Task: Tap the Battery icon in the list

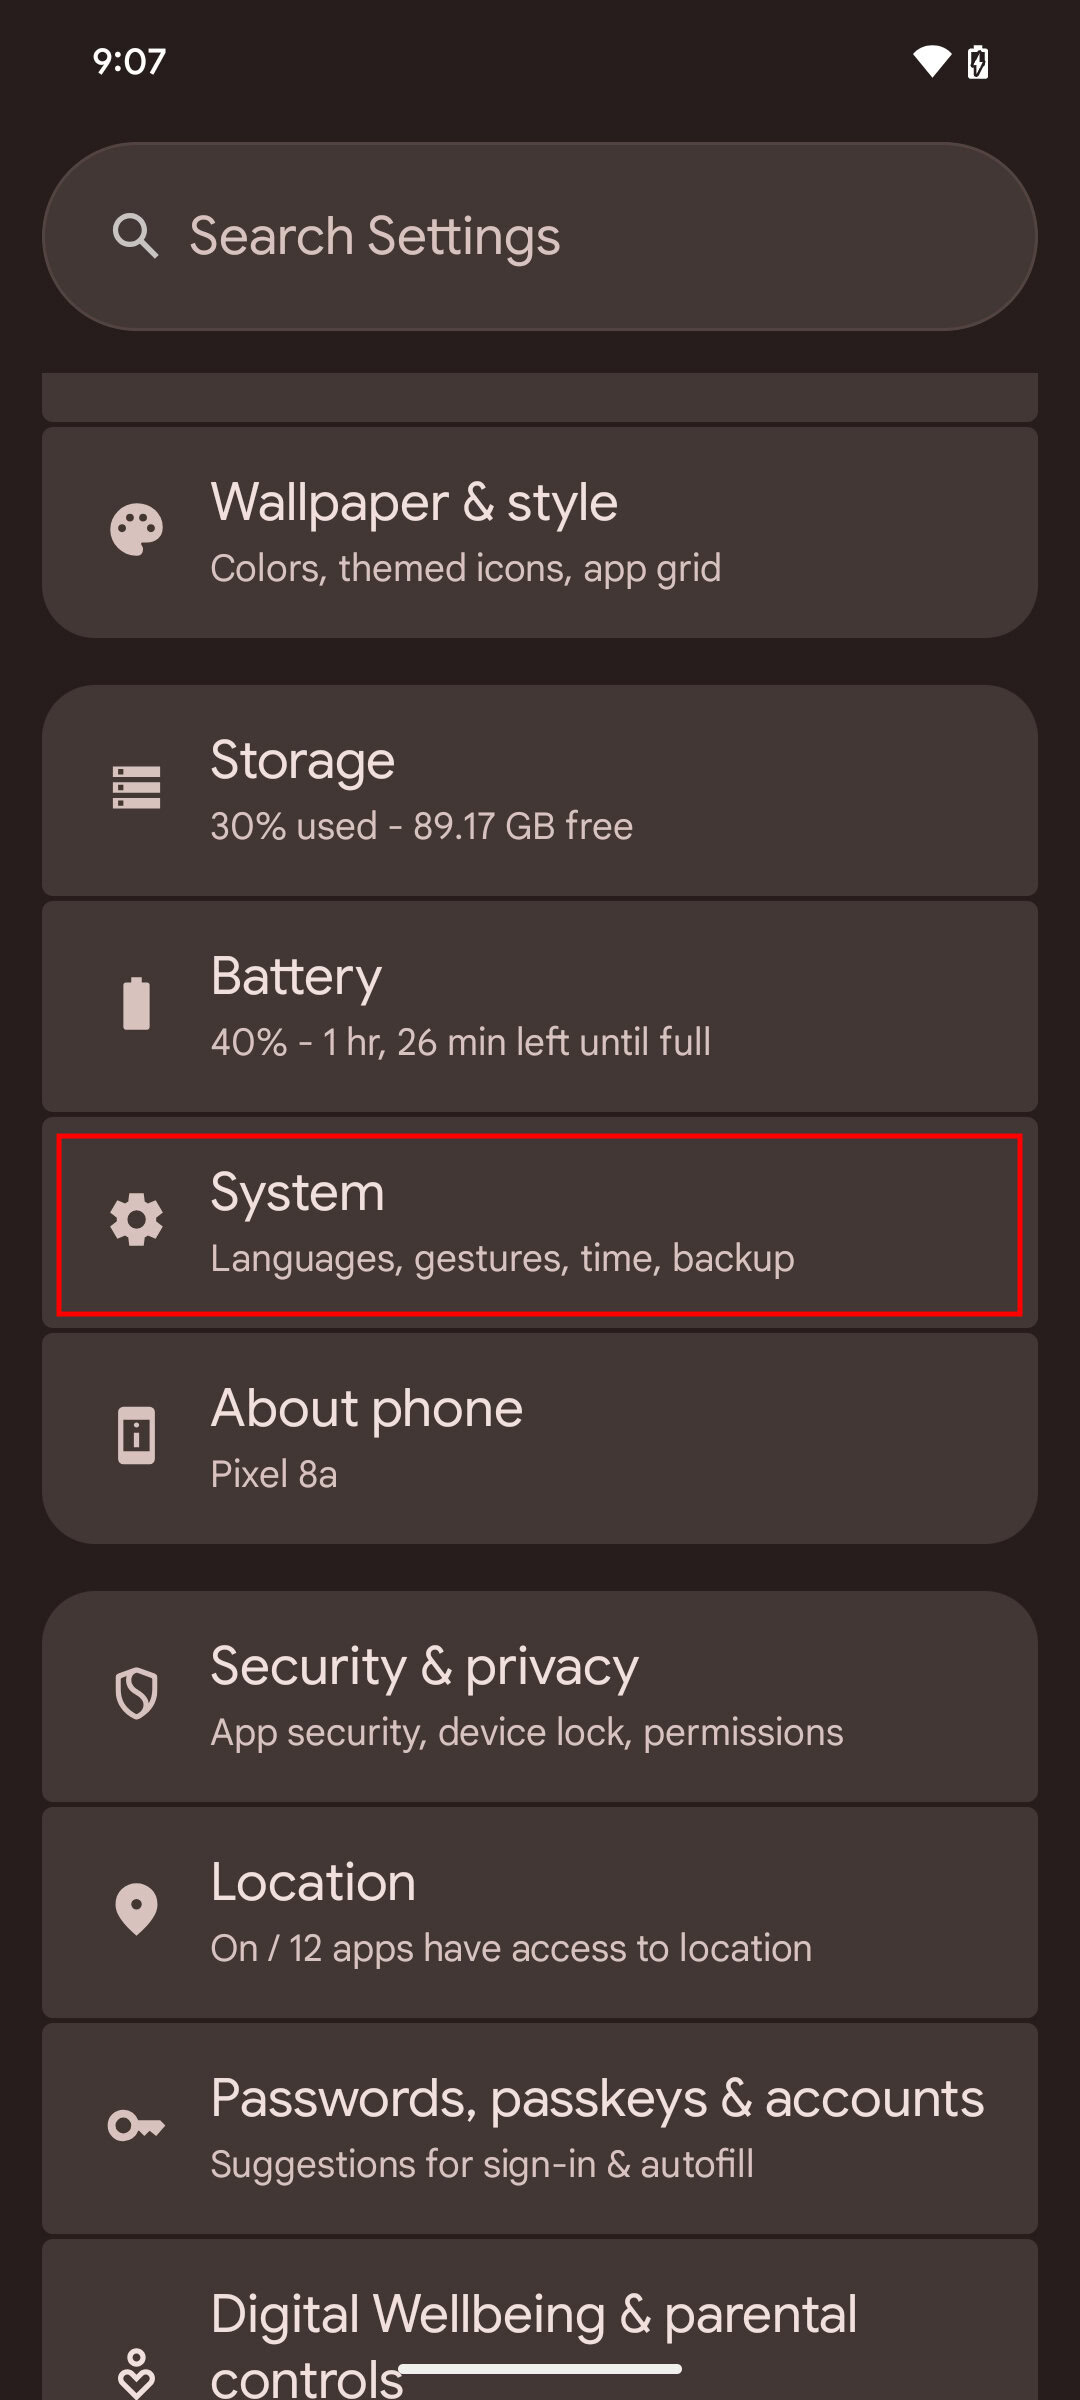Action: [136, 1004]
